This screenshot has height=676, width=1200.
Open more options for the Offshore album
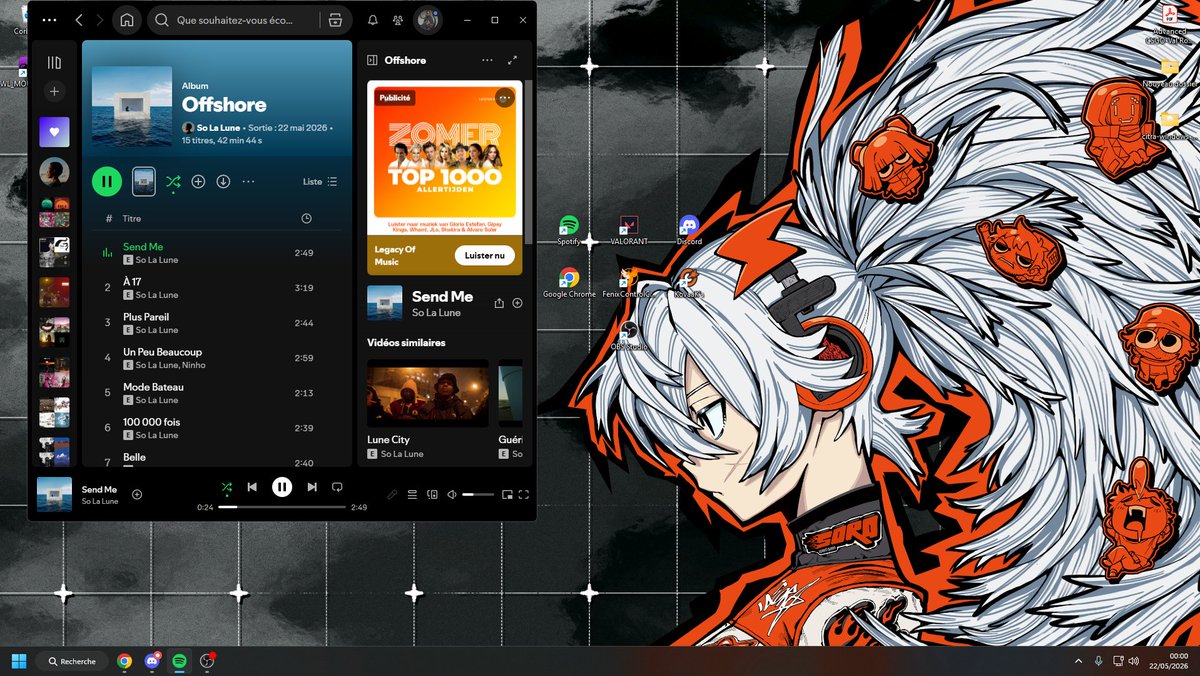[248, 181]
